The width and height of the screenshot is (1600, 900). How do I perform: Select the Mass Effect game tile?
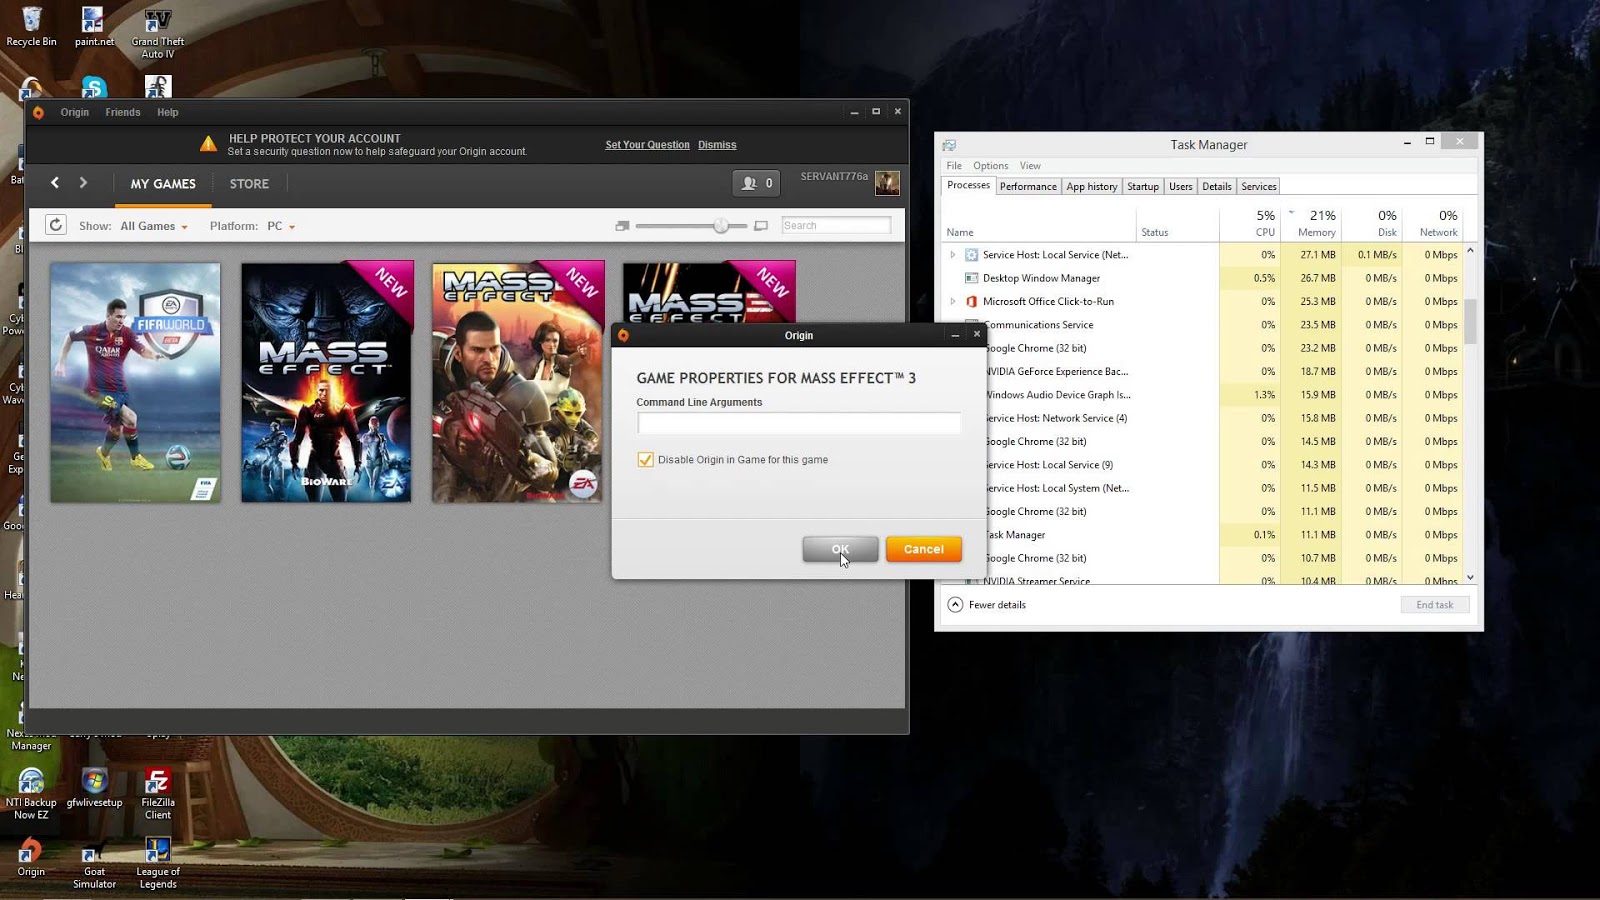(x=327, y=382)
